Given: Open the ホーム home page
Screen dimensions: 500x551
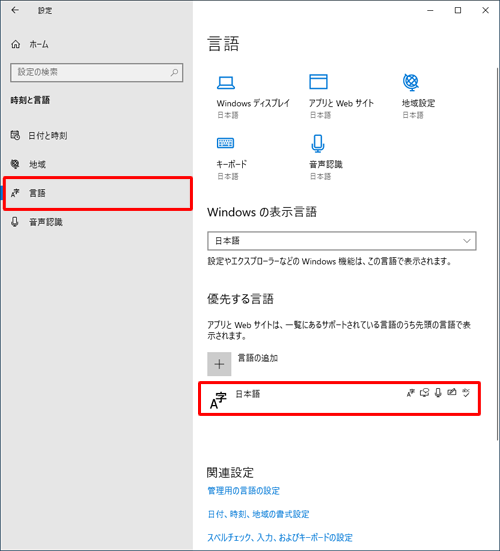Looking at the screenshot, I should [39, 44].
